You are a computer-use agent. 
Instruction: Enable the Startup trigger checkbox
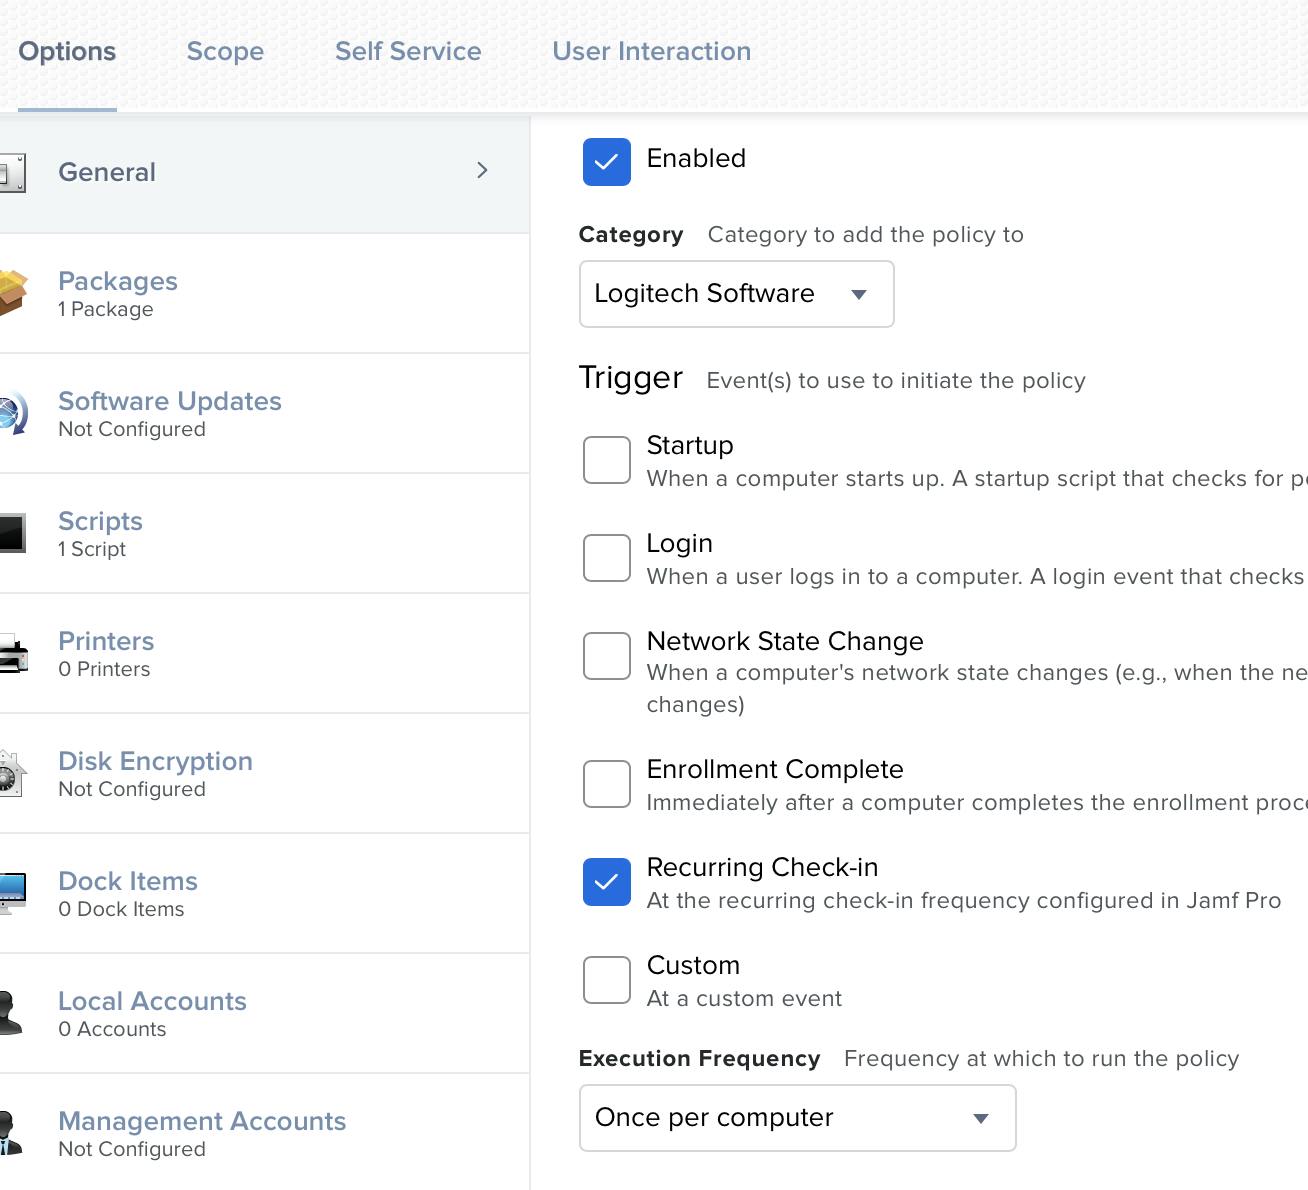point(606,460)
